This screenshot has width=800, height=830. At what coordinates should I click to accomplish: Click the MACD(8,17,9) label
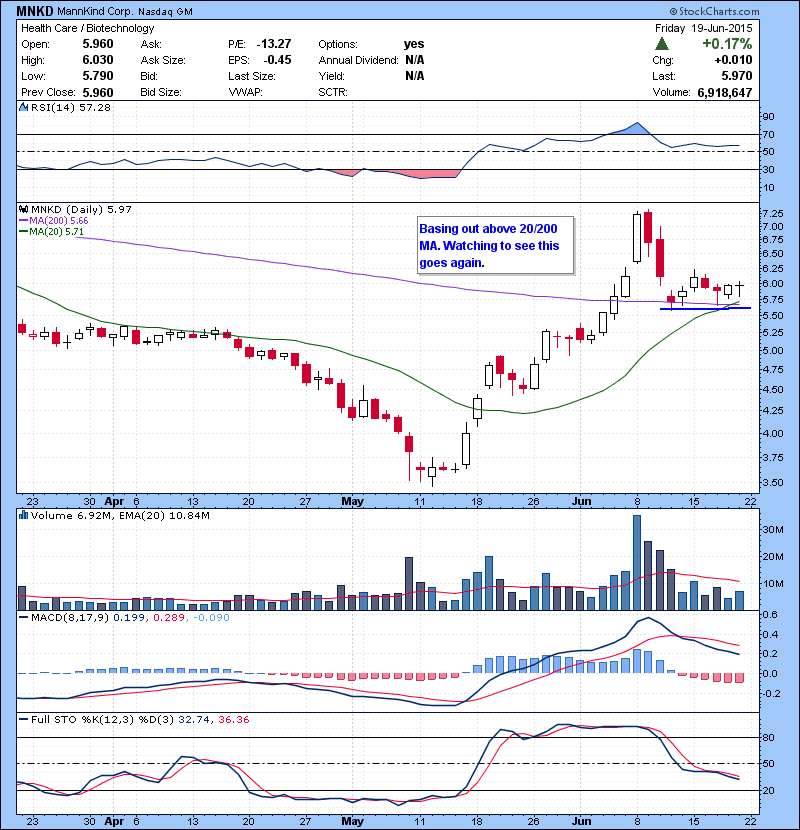coord(70,617)
